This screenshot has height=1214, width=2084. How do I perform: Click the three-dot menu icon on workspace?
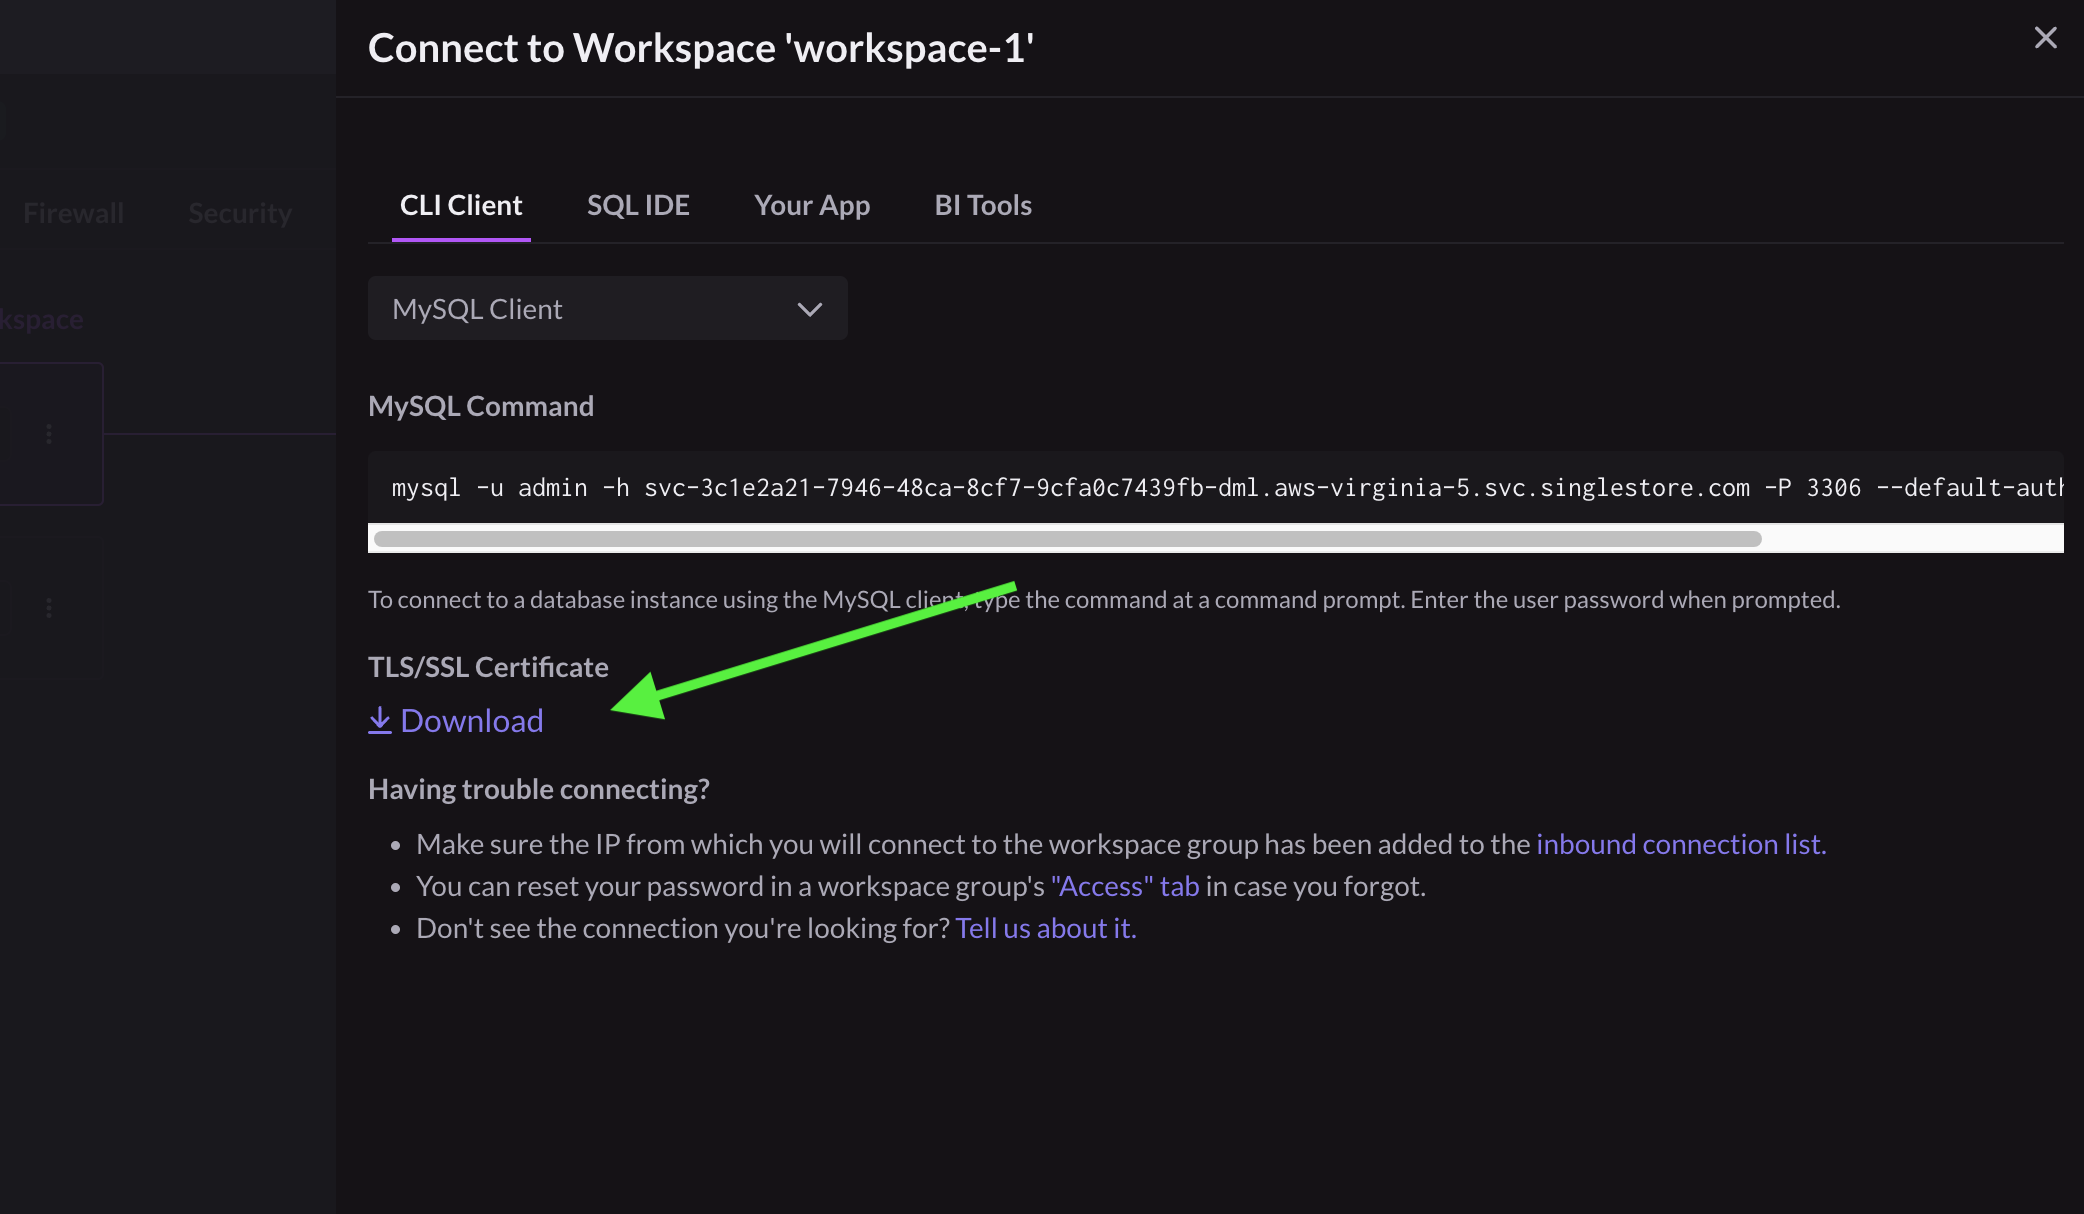pos(48,434)
